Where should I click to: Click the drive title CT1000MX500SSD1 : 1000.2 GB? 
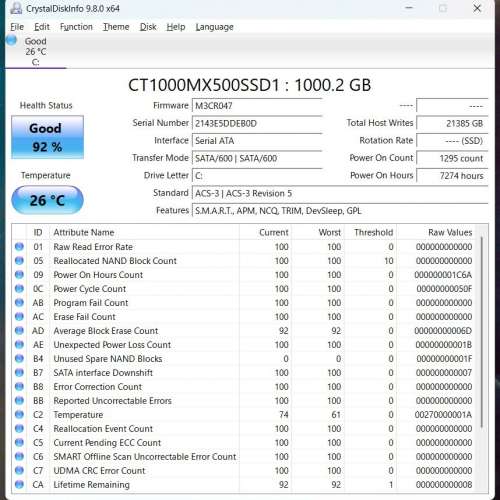click(x=249, y=85)
